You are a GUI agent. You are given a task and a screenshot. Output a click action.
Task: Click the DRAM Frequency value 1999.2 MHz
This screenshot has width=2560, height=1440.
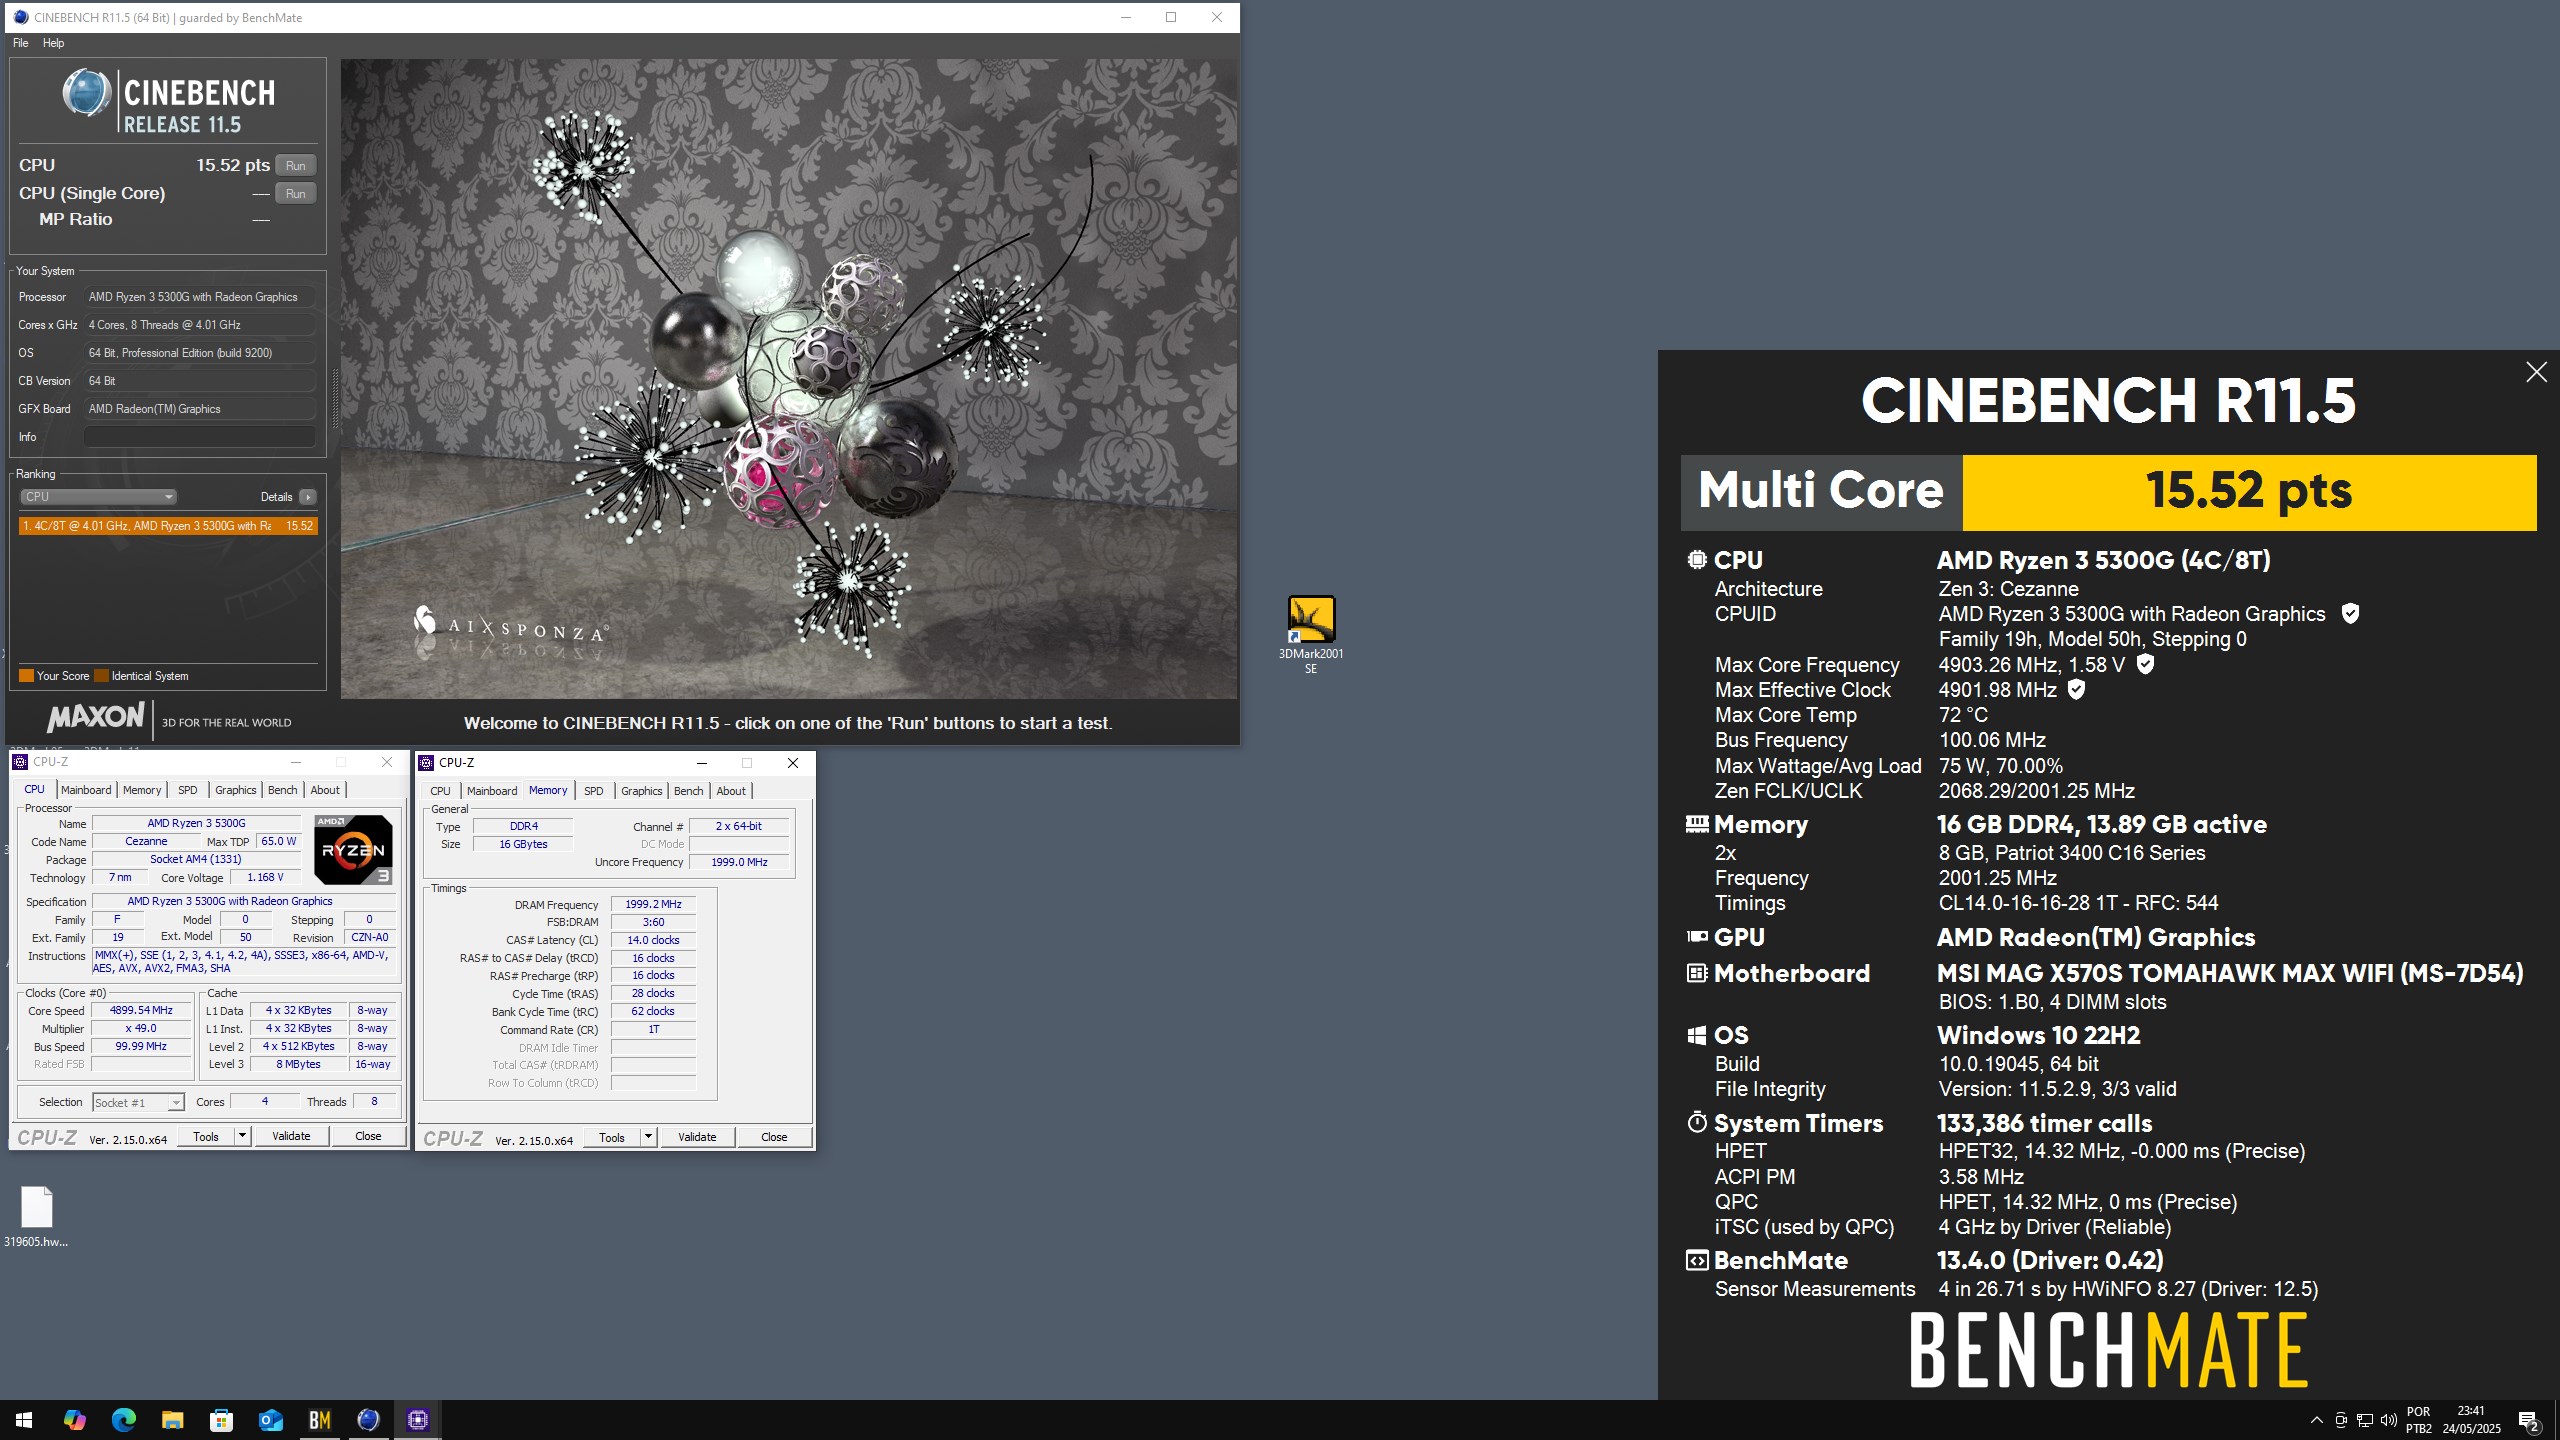coord(653,904)
